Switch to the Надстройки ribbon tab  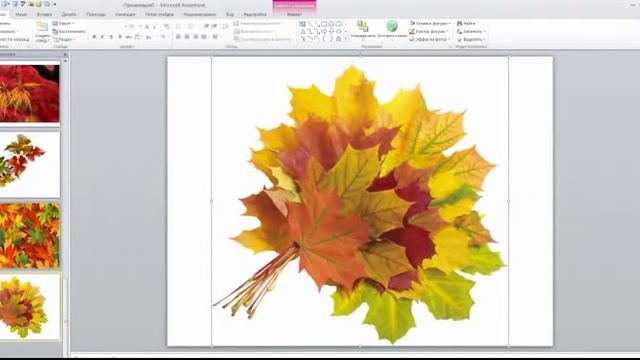pyautogui.click(x=255, y=14)
